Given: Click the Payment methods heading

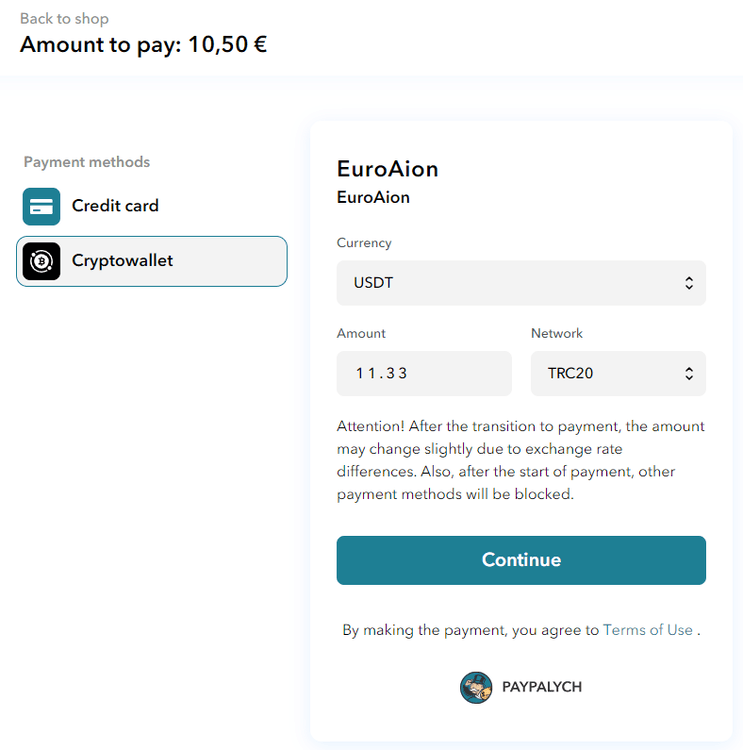Looking at the screenshot, I should click(87, 162).
